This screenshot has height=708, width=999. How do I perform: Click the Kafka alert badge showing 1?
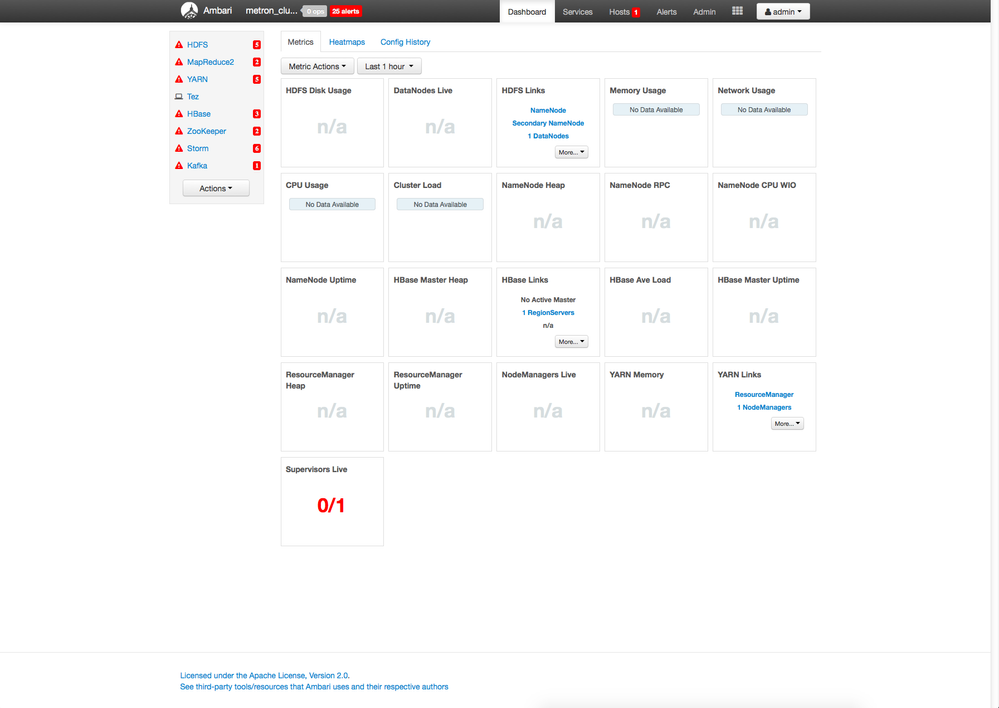pyautogui.click(x=256, y=165)
